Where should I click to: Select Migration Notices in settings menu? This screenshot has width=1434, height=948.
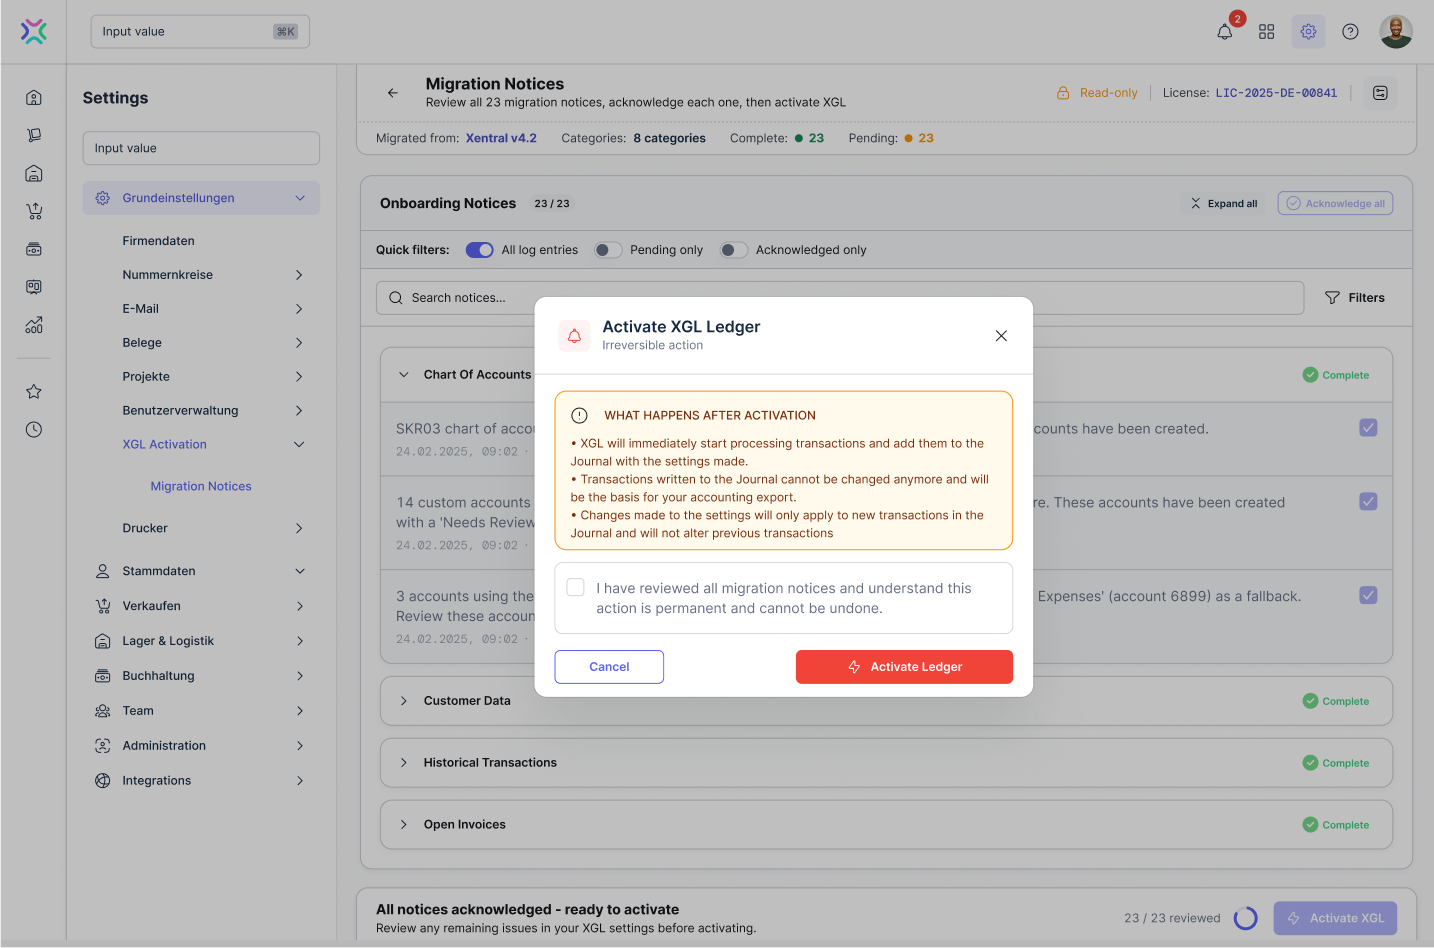[201, 486]
